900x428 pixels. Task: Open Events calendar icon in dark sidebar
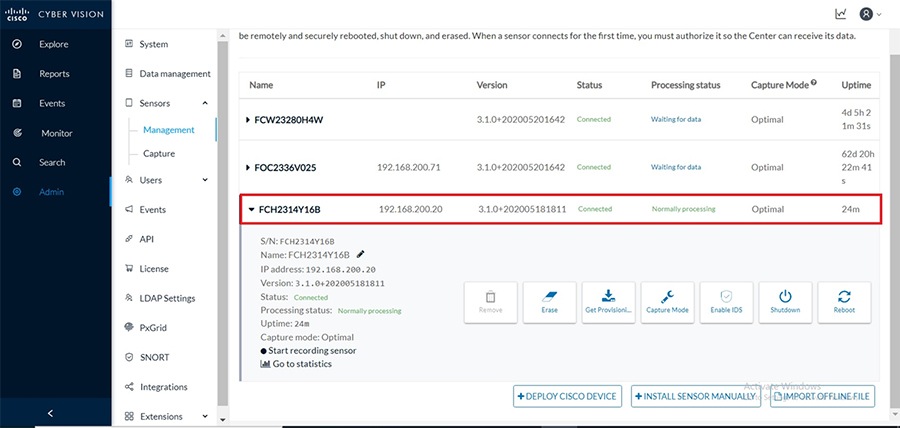(17, 103)
